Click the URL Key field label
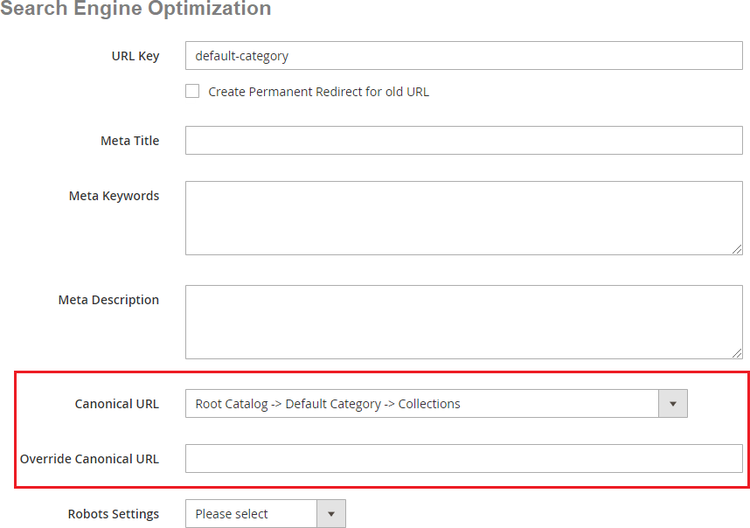The height and width of the screenshot is (528, 750). (x=135, y=56)
